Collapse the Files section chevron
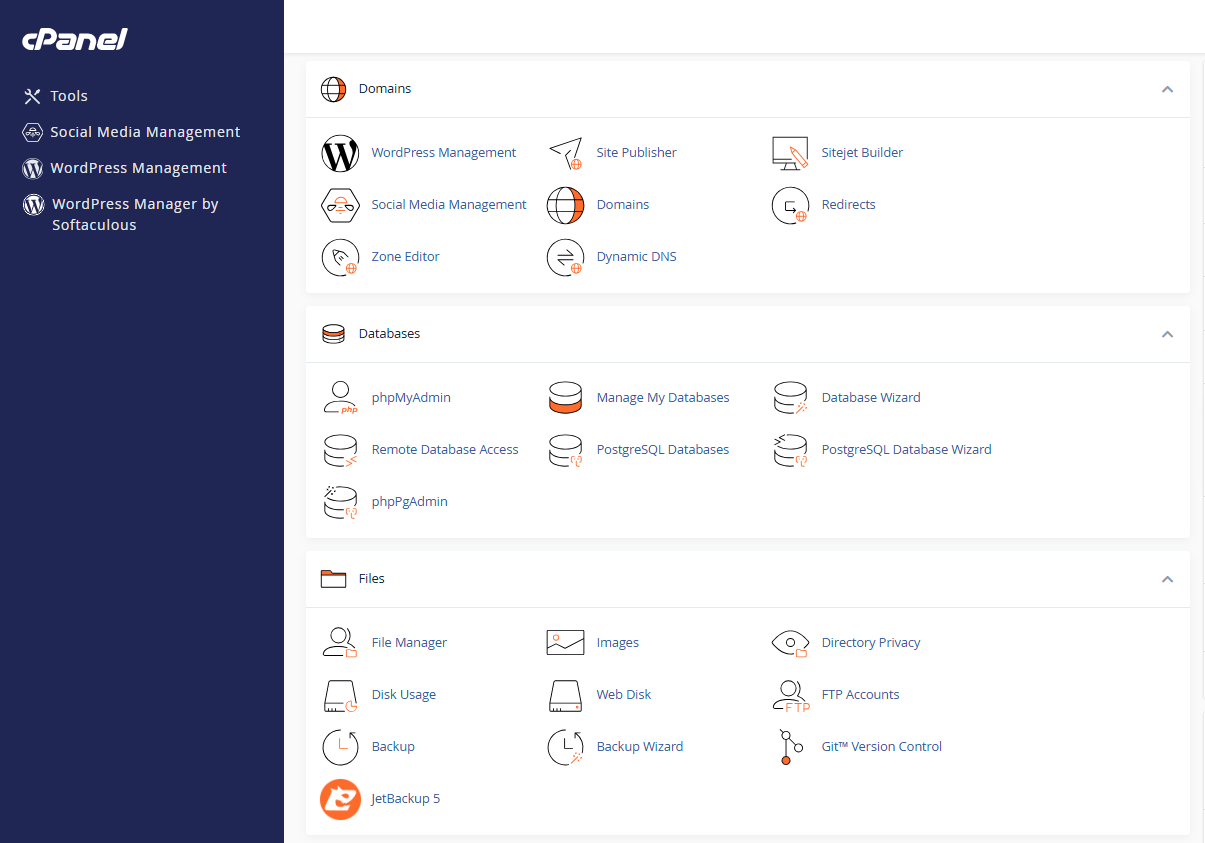 pyautogui.click(x=1167, y=579)
